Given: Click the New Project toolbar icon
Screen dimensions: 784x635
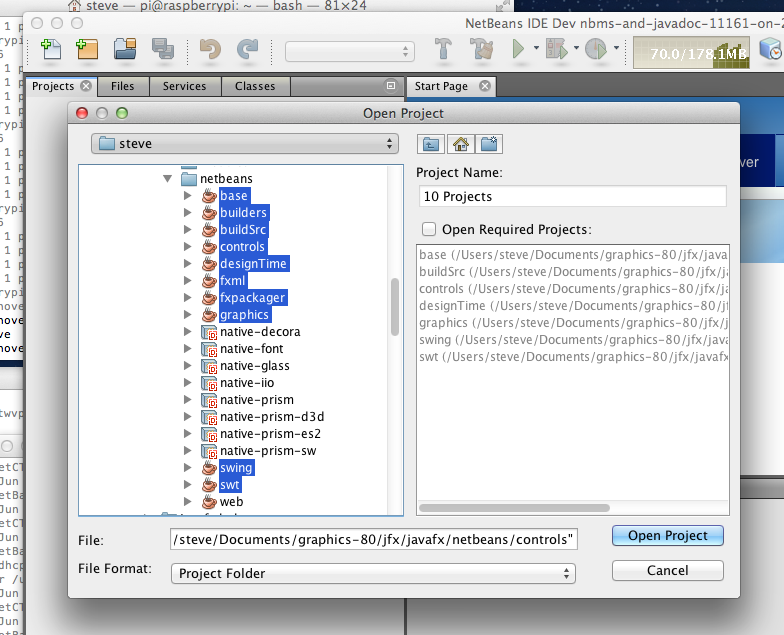Looking at the screenshot, I should point(87,48).
